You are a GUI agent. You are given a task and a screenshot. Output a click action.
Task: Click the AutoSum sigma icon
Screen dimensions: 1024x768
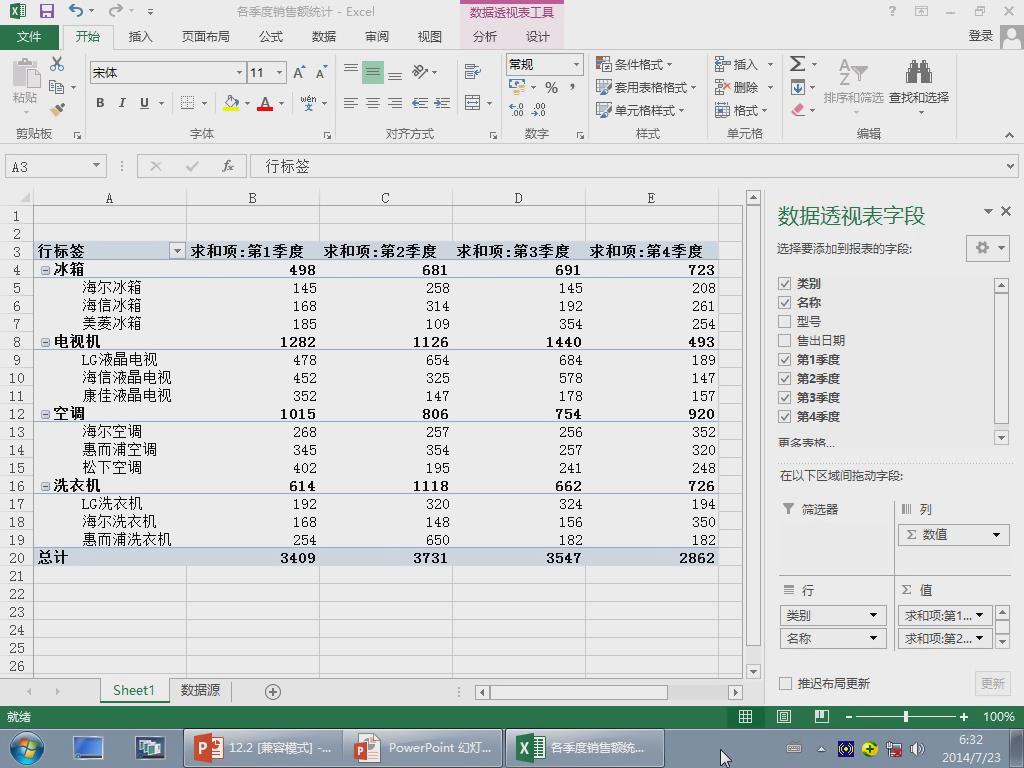(x=797, y=64)
